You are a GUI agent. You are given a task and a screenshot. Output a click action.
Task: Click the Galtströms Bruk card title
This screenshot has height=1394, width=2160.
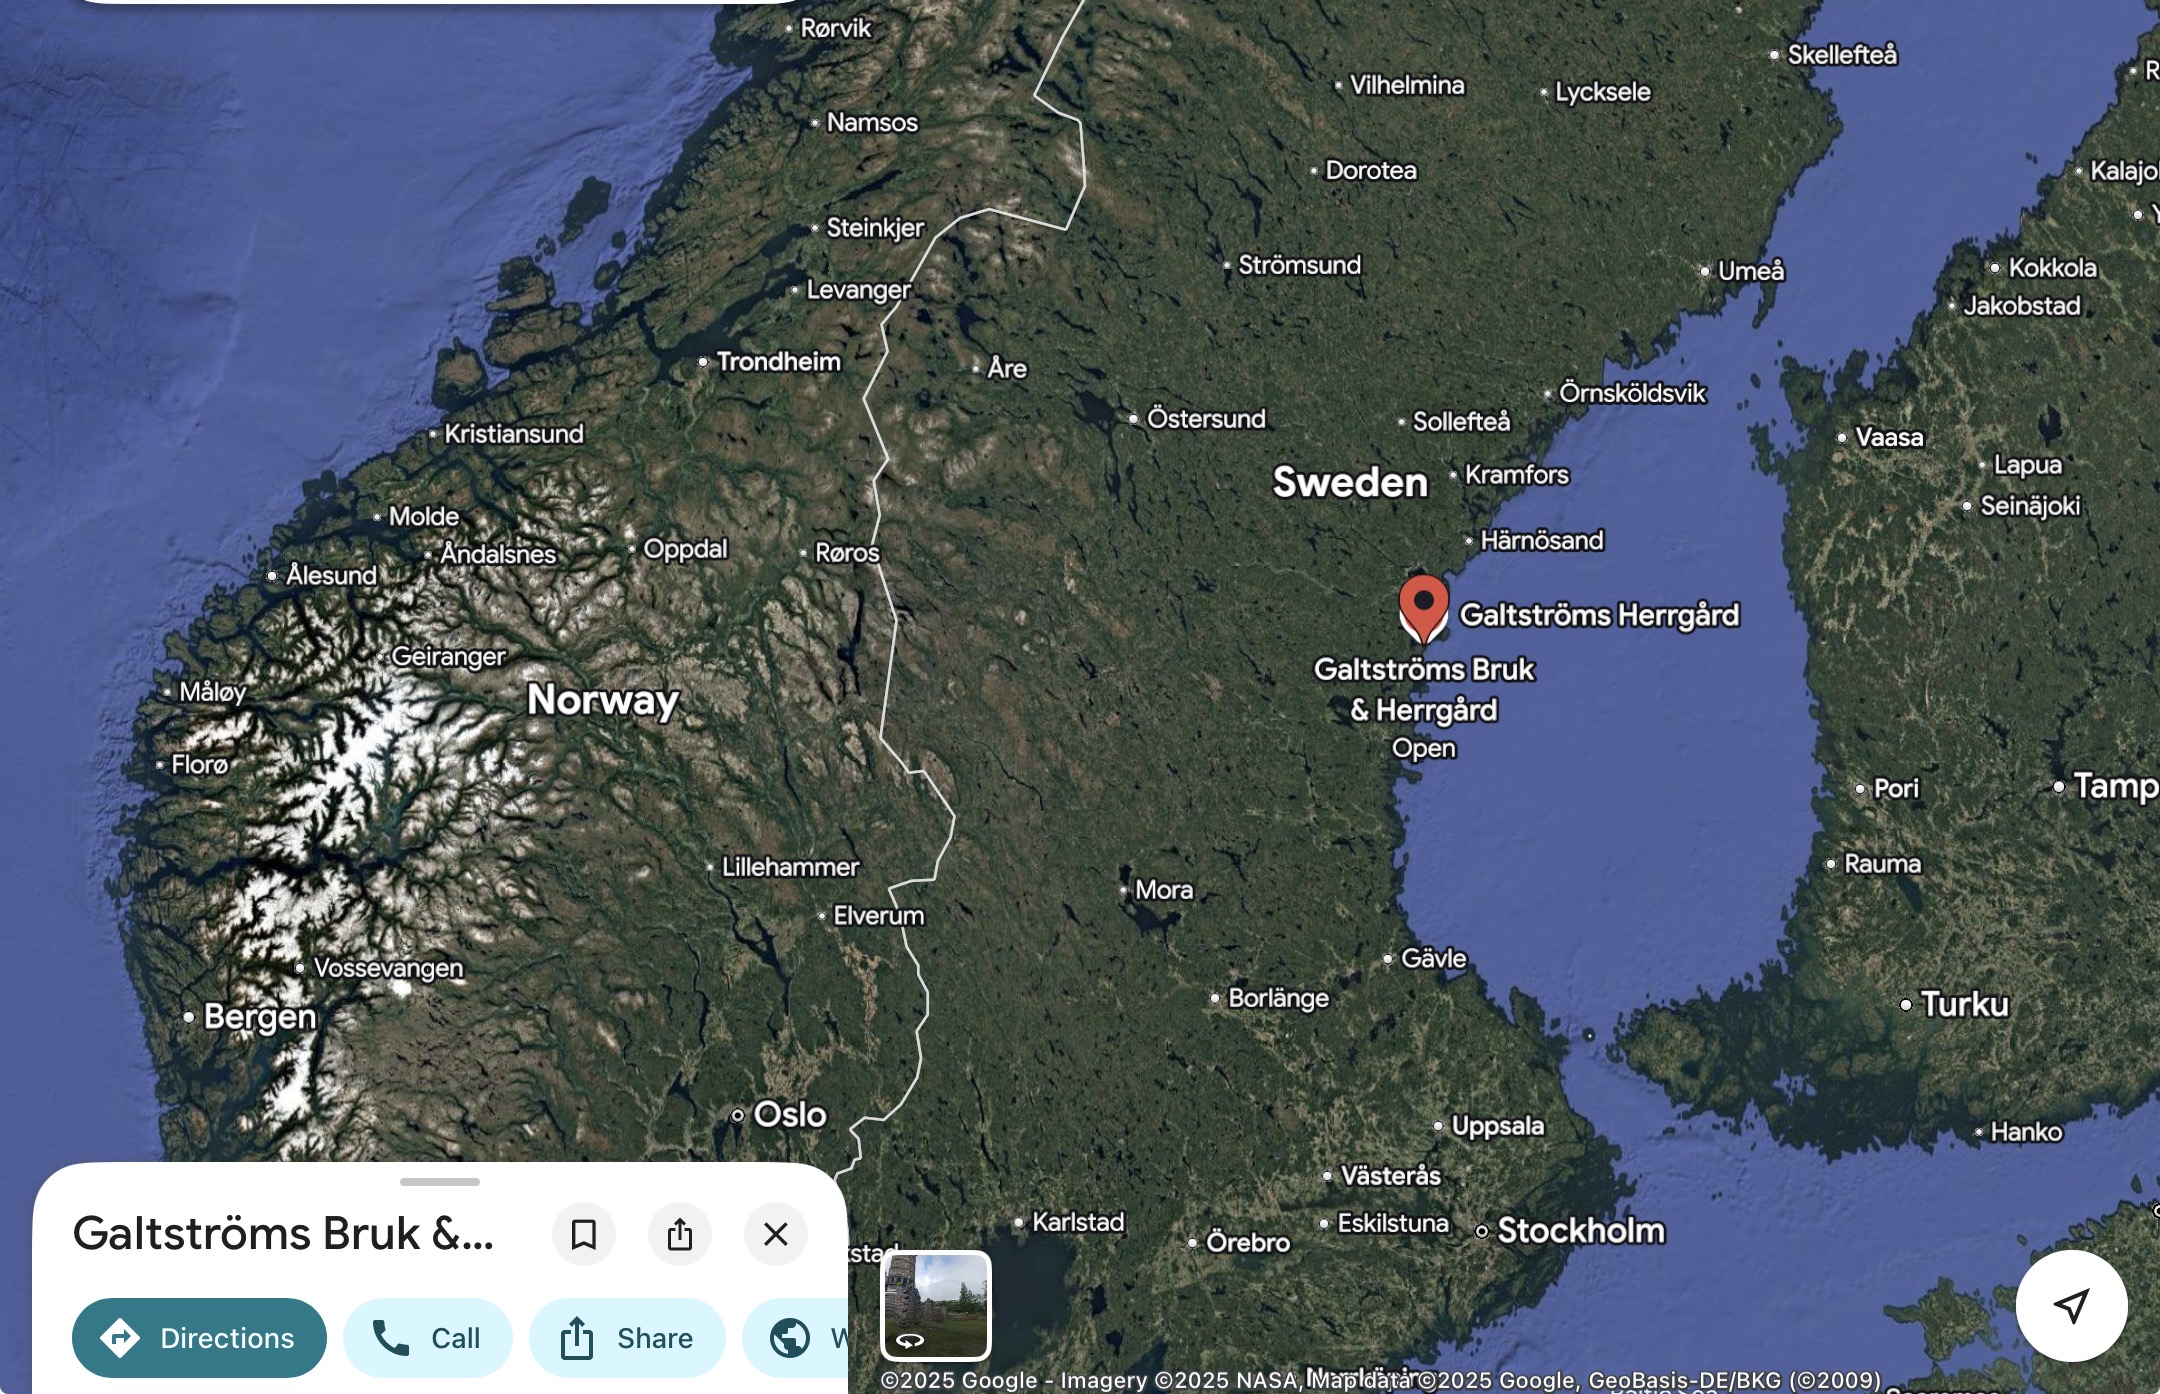click(284, 1234)
